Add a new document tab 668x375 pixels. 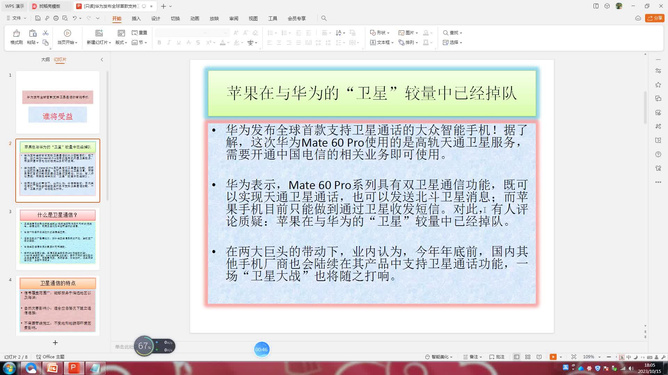click(x=164, y=6)
